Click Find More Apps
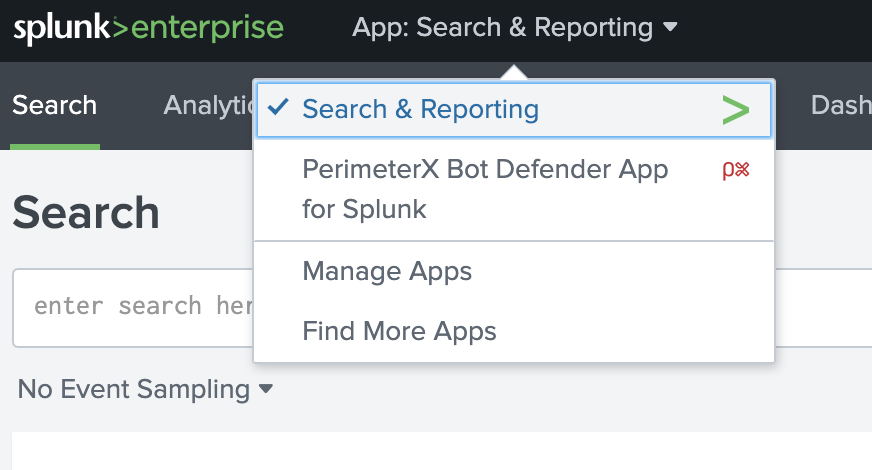Image resolution: width=872 pixels, height=470 pixels. coord(399,331)
